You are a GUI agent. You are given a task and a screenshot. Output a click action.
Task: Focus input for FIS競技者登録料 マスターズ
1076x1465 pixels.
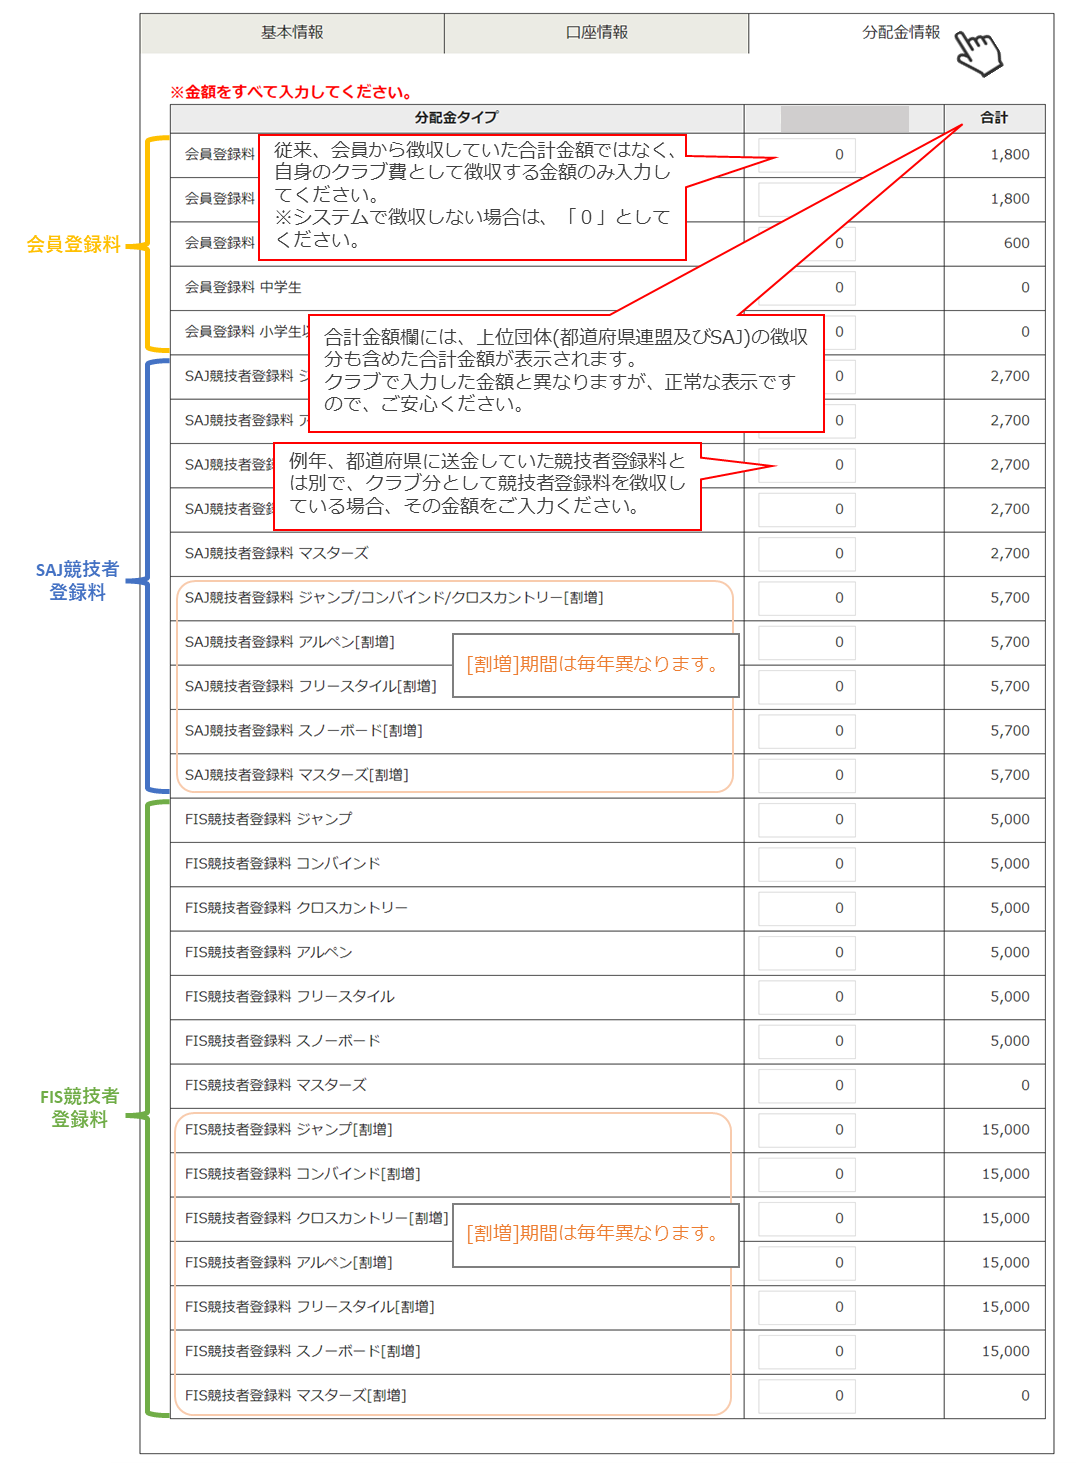click(x=807, y=1086)
